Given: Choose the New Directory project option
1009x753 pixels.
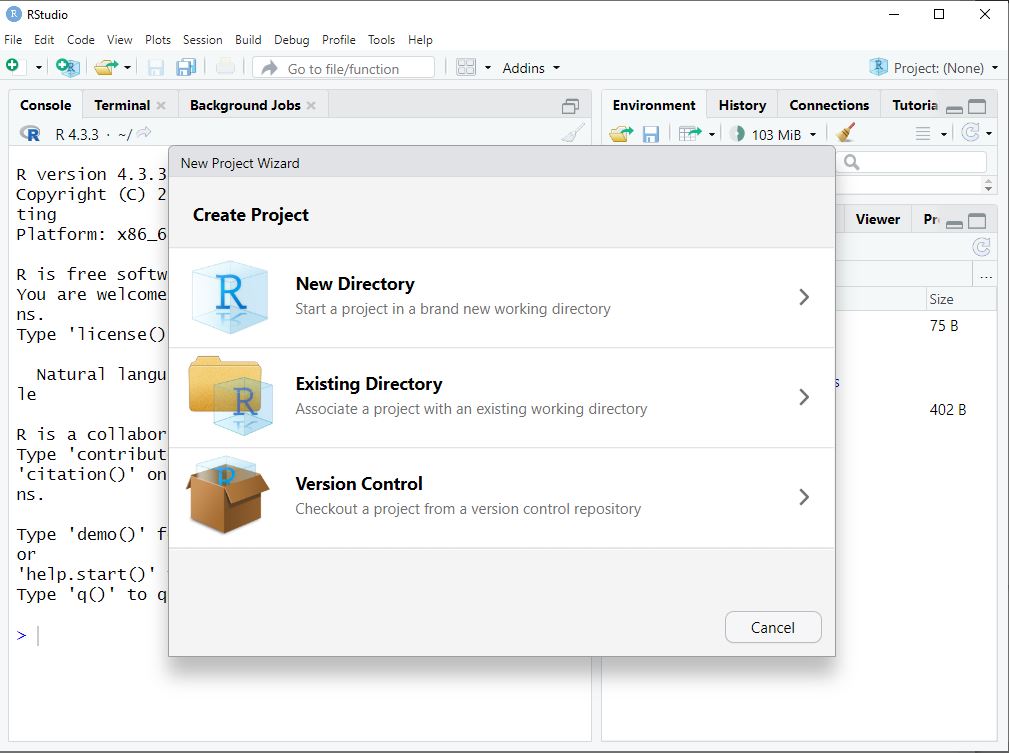Looking at the screenshot, I should tap(501, 297).
